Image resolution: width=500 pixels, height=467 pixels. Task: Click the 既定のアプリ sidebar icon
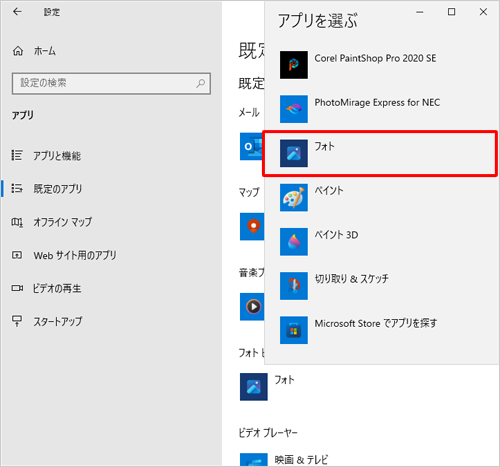17,188
